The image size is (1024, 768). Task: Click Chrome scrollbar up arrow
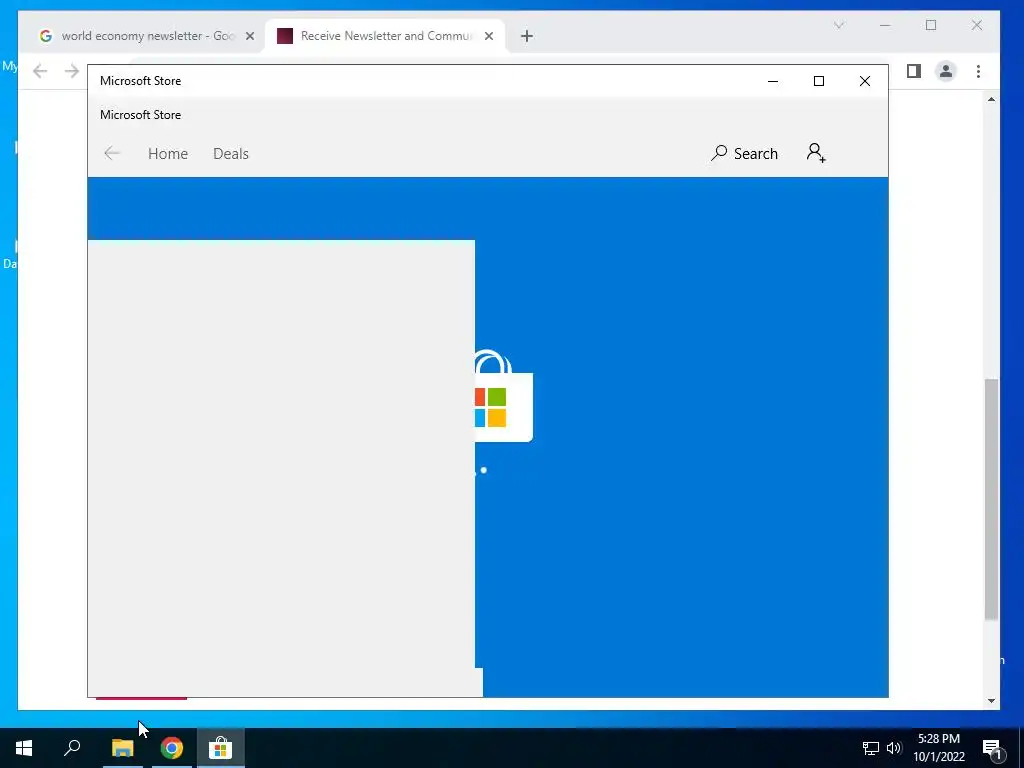point(991,99)
